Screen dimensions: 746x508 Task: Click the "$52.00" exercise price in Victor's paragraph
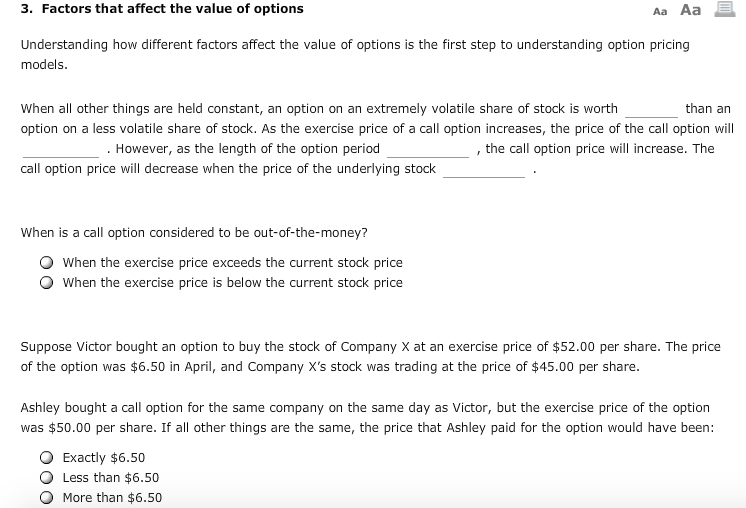point(573,347)
